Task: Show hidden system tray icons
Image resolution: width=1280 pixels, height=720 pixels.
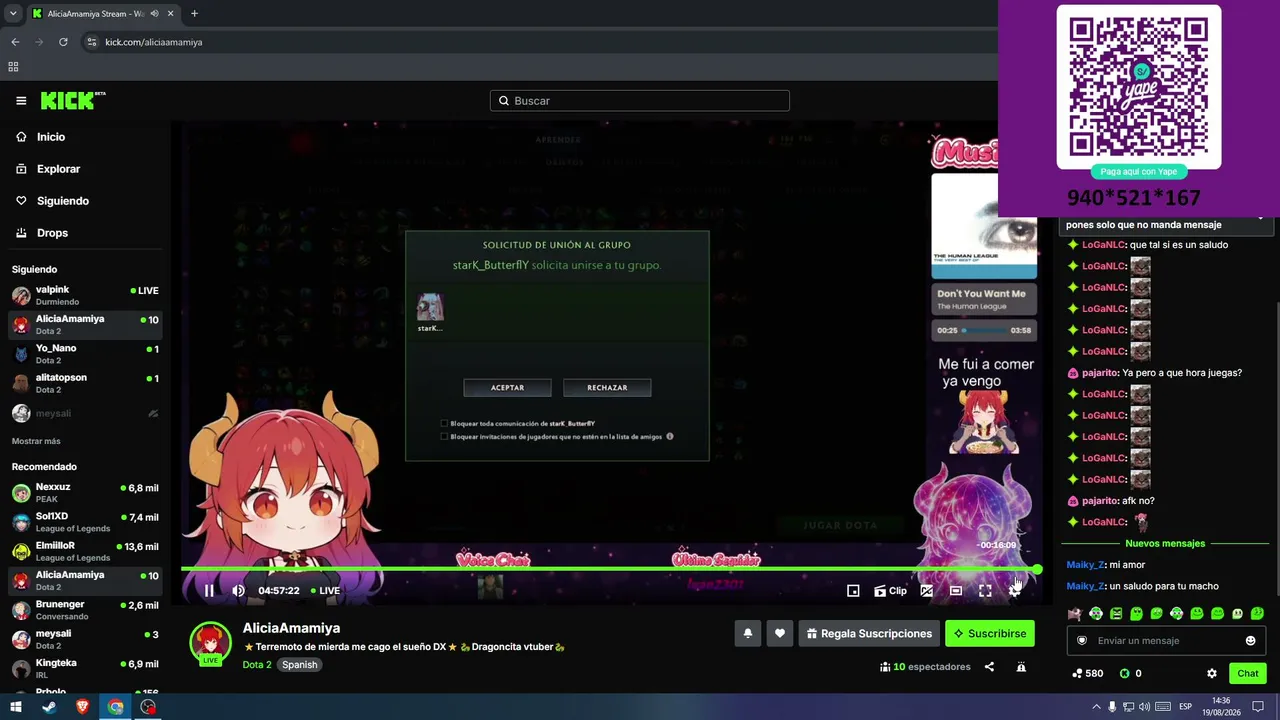Action: tap(1097, 707)
